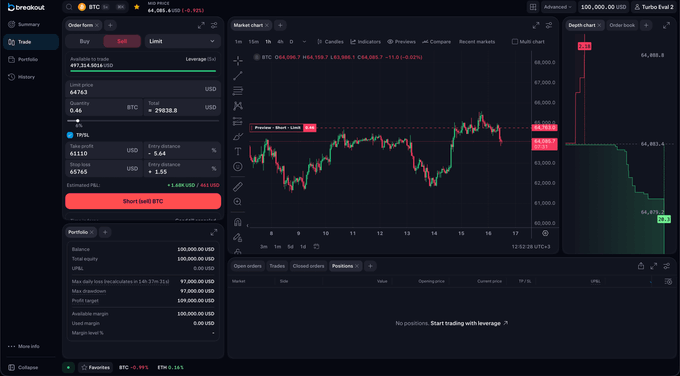Open the Indicators button

point(366,42)
